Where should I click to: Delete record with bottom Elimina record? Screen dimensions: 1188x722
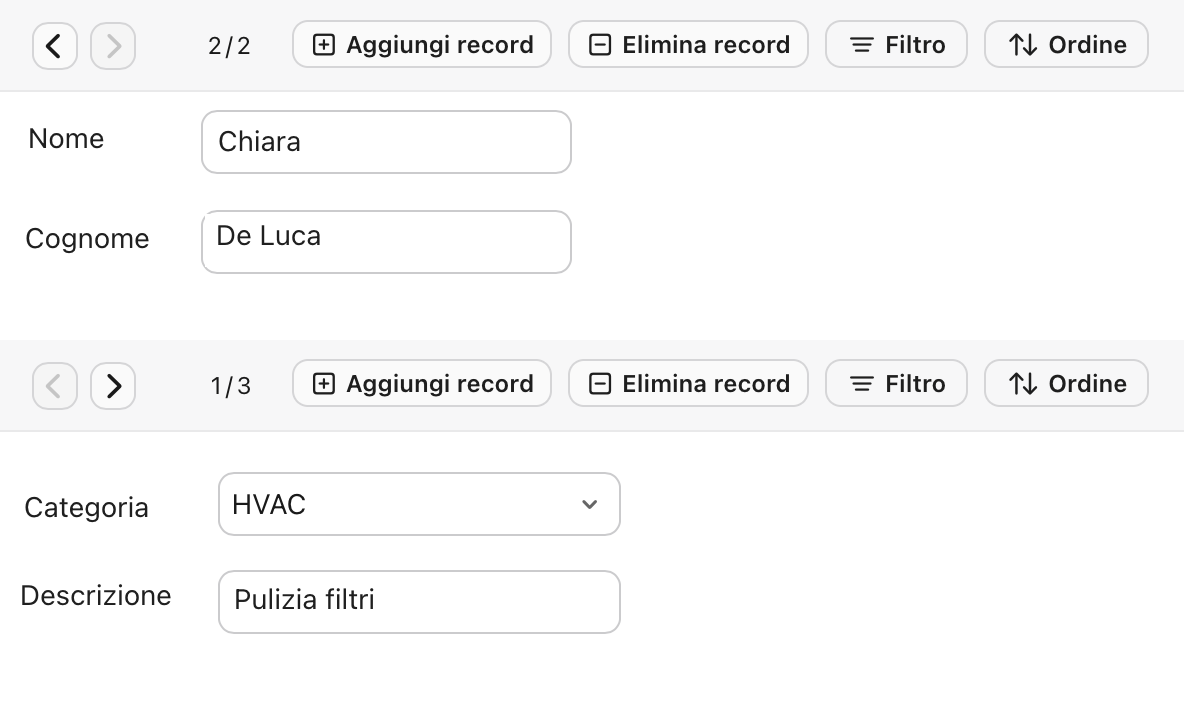688,384
